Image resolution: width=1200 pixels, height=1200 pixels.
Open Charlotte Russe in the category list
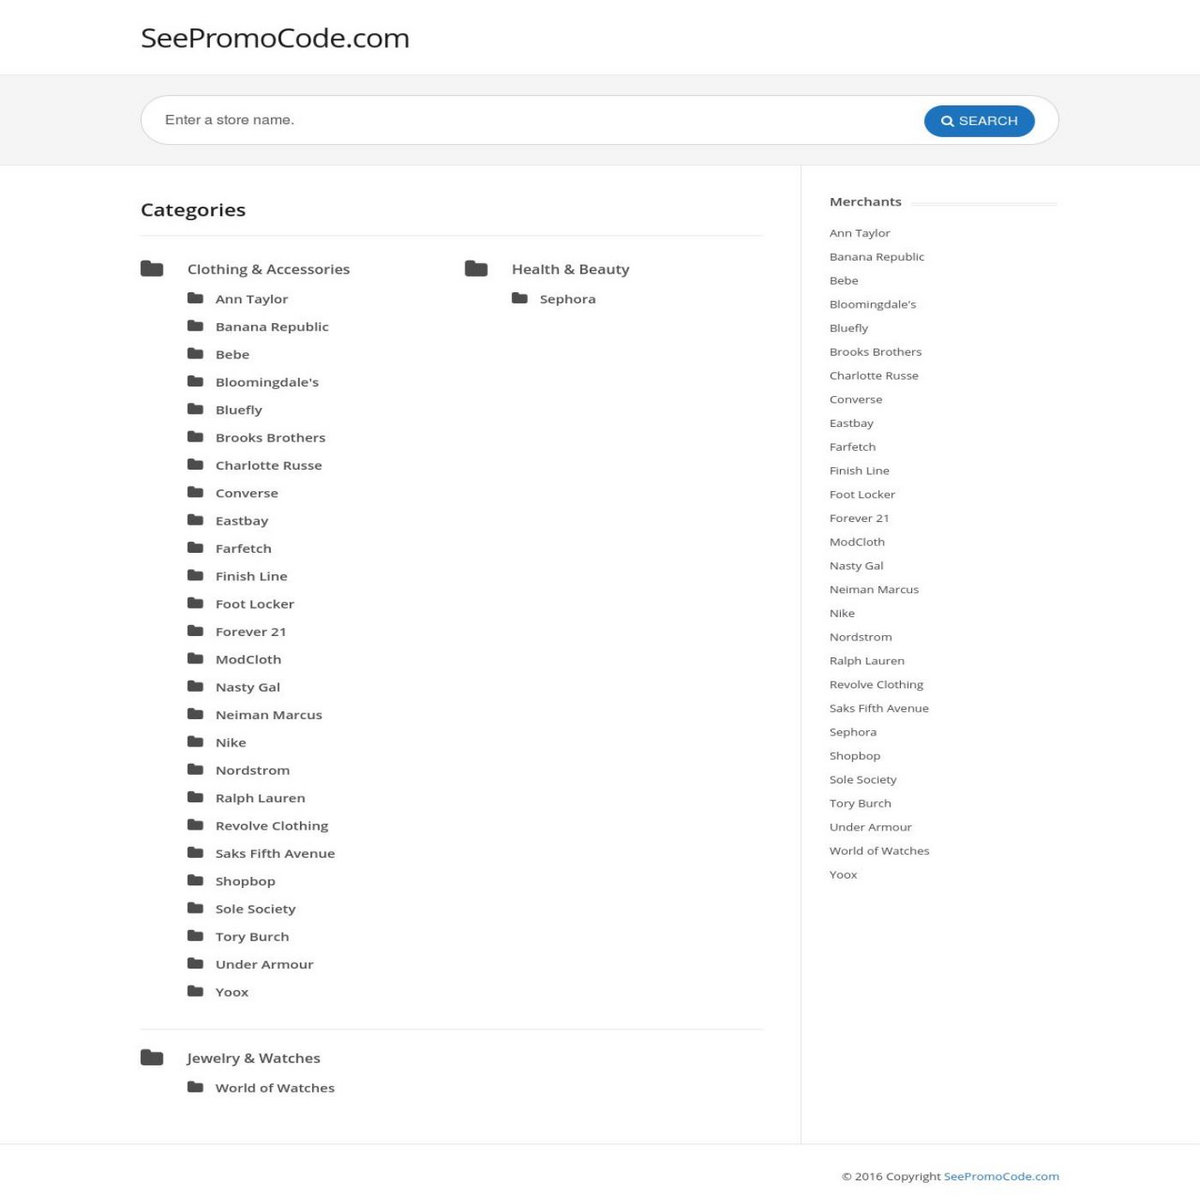coord(269,466)
